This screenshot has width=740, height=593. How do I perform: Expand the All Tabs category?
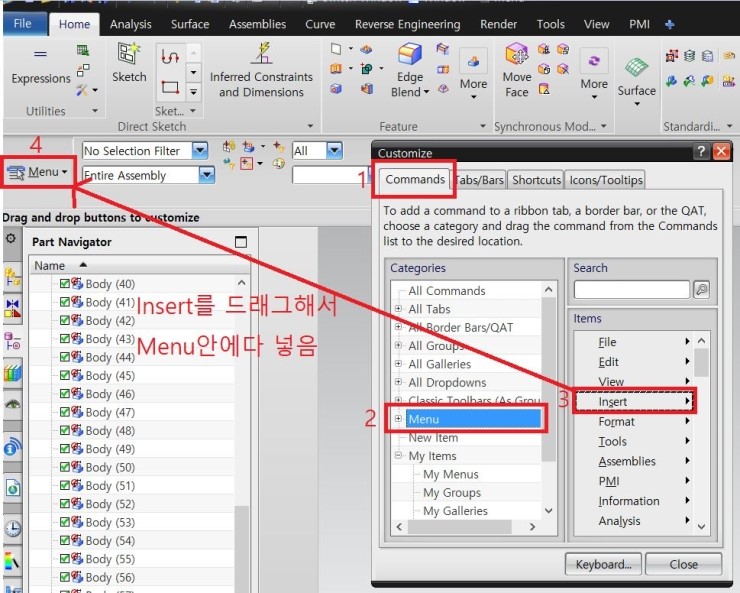tap(398, 309)
